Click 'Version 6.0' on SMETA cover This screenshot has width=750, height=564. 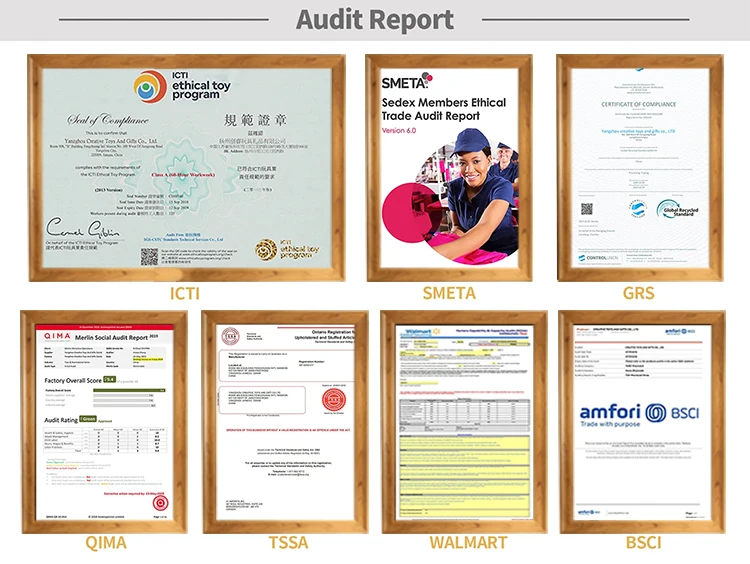[x=398, y=130]
